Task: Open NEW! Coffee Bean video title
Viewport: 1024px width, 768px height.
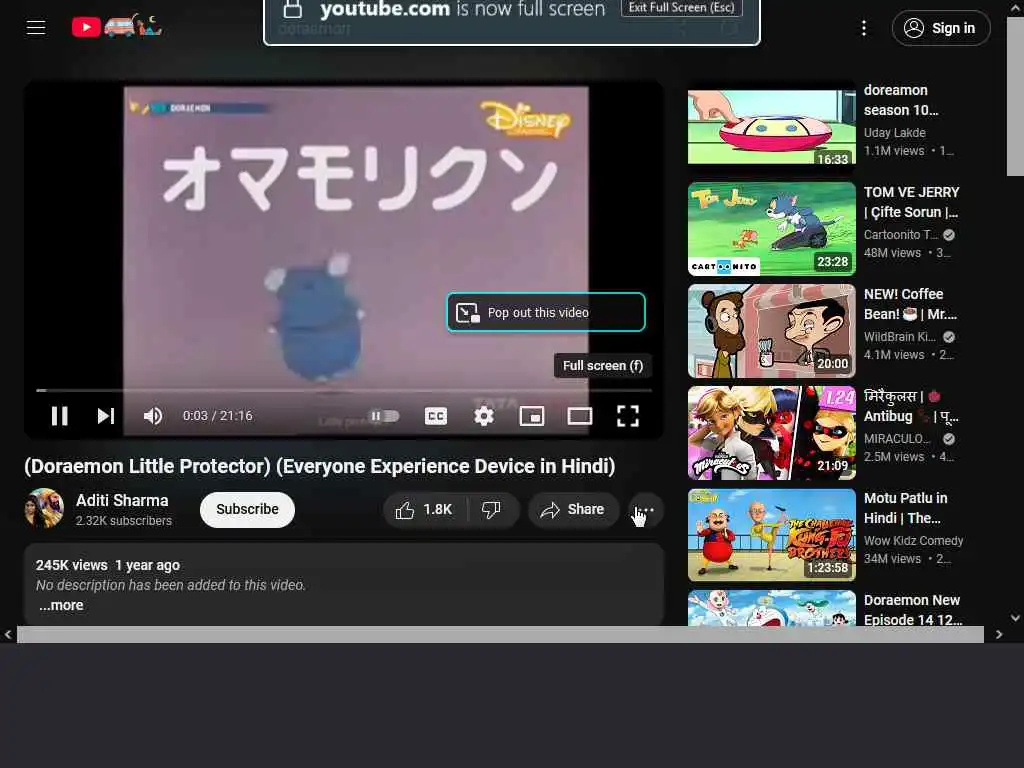Action: point(910,304)
